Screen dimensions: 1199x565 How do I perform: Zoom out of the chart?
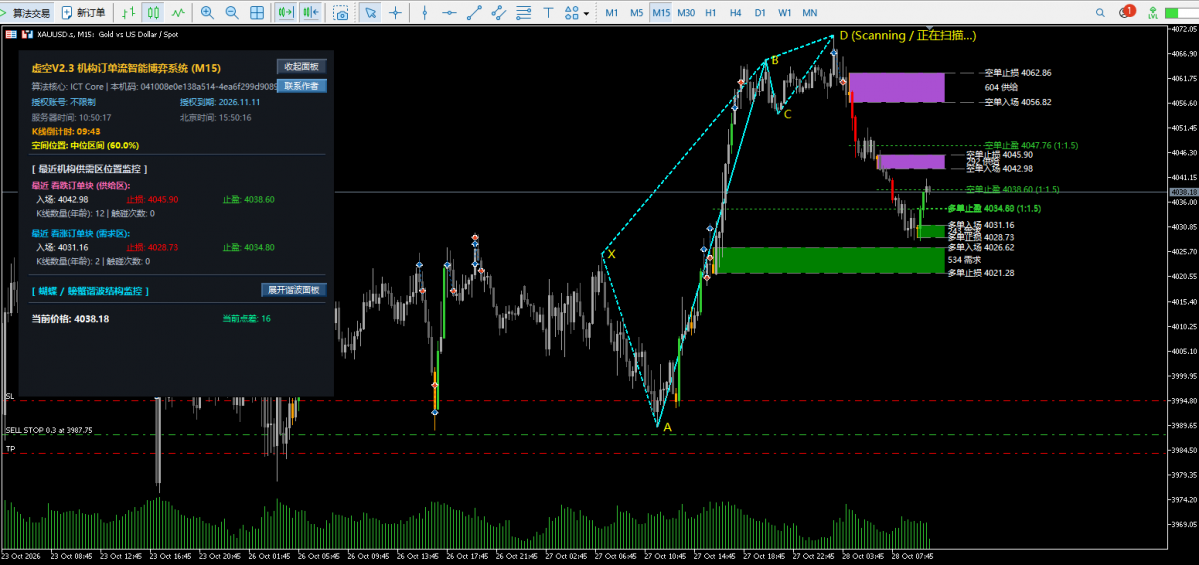tap(232, 12)
